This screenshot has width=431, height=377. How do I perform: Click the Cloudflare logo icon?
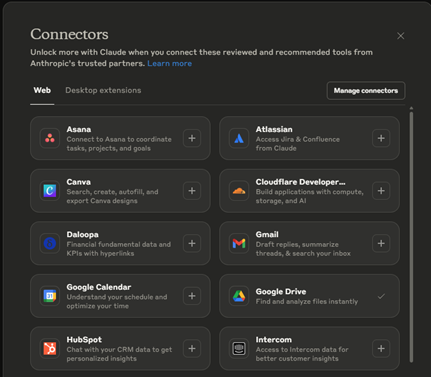click(x=239, y=191)
